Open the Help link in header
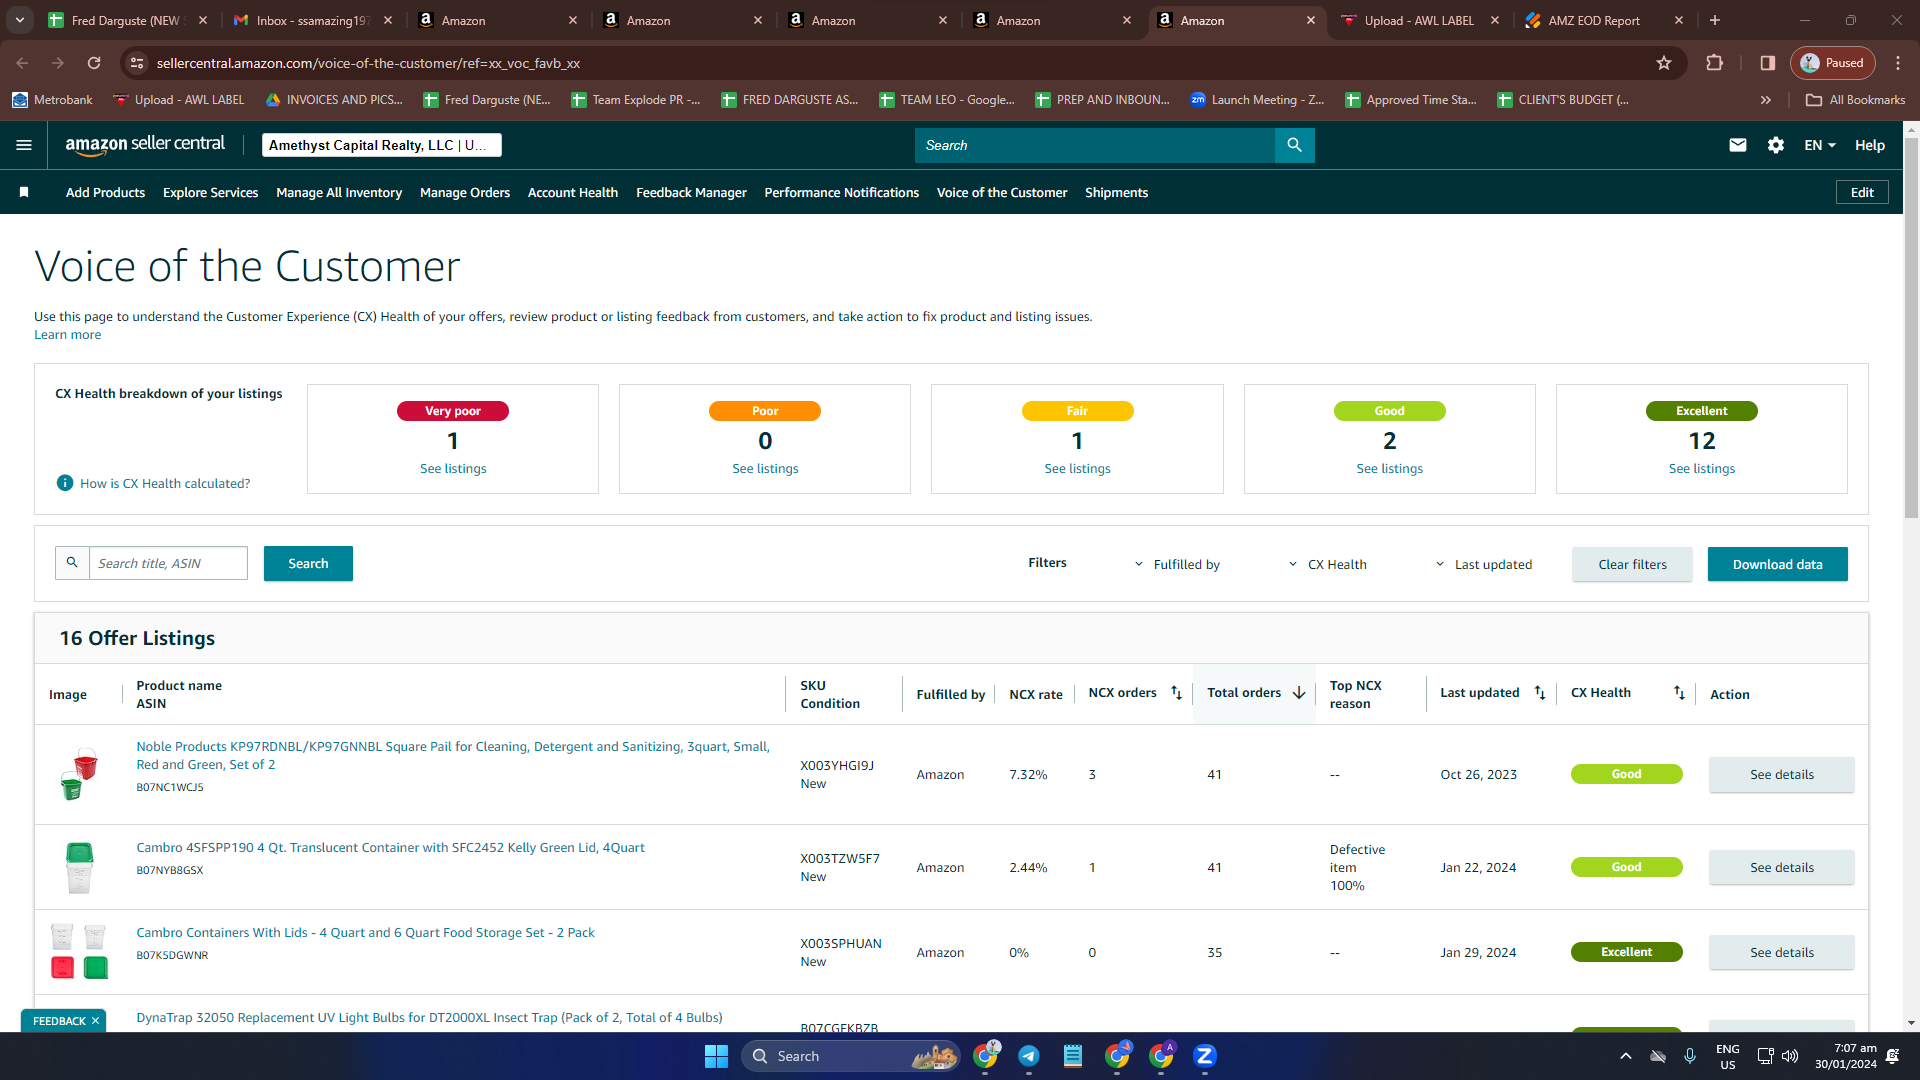The image size is (1920, 1080). (1870, 145)
